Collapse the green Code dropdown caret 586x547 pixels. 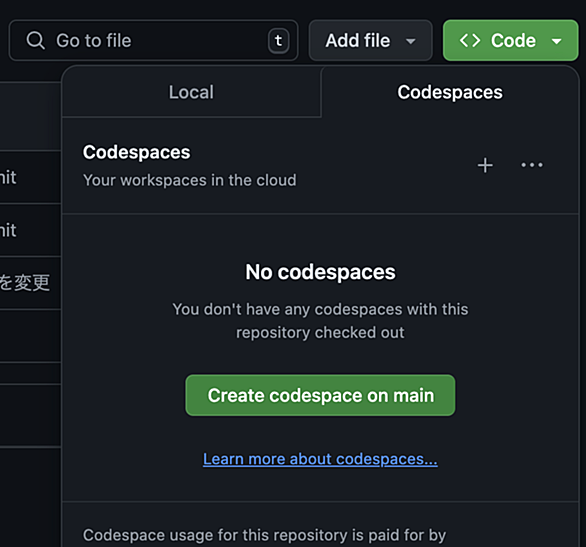point(556,41)
